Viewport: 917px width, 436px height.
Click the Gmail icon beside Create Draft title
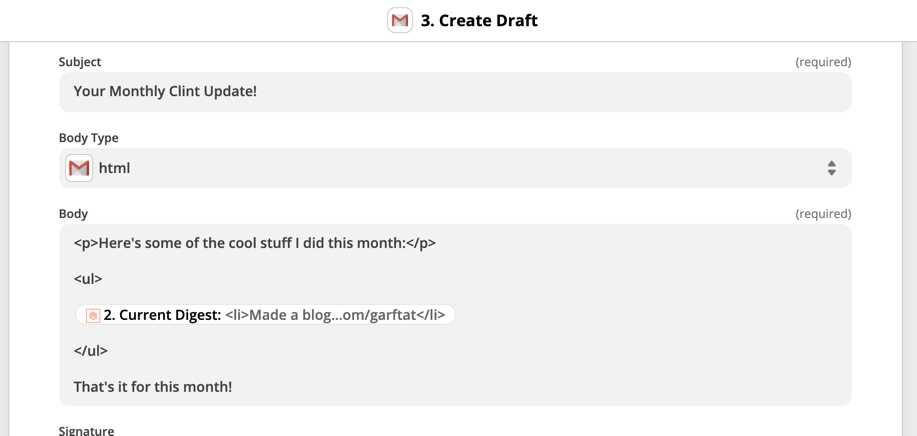pyautogui.click(x=400, y=20)
